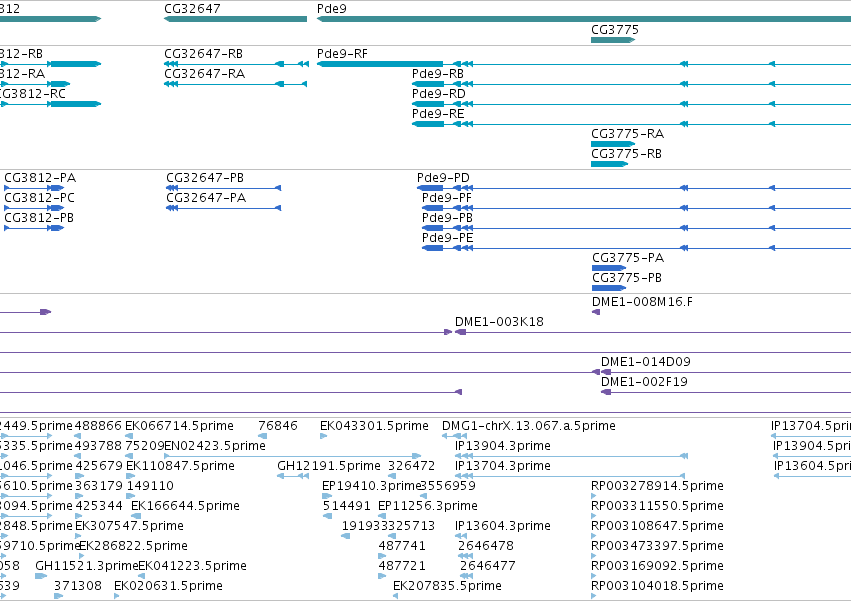This screenshot has height=601, width=851.
Task: Click the EK207835.5prime EST label
Action: (447, 586)
